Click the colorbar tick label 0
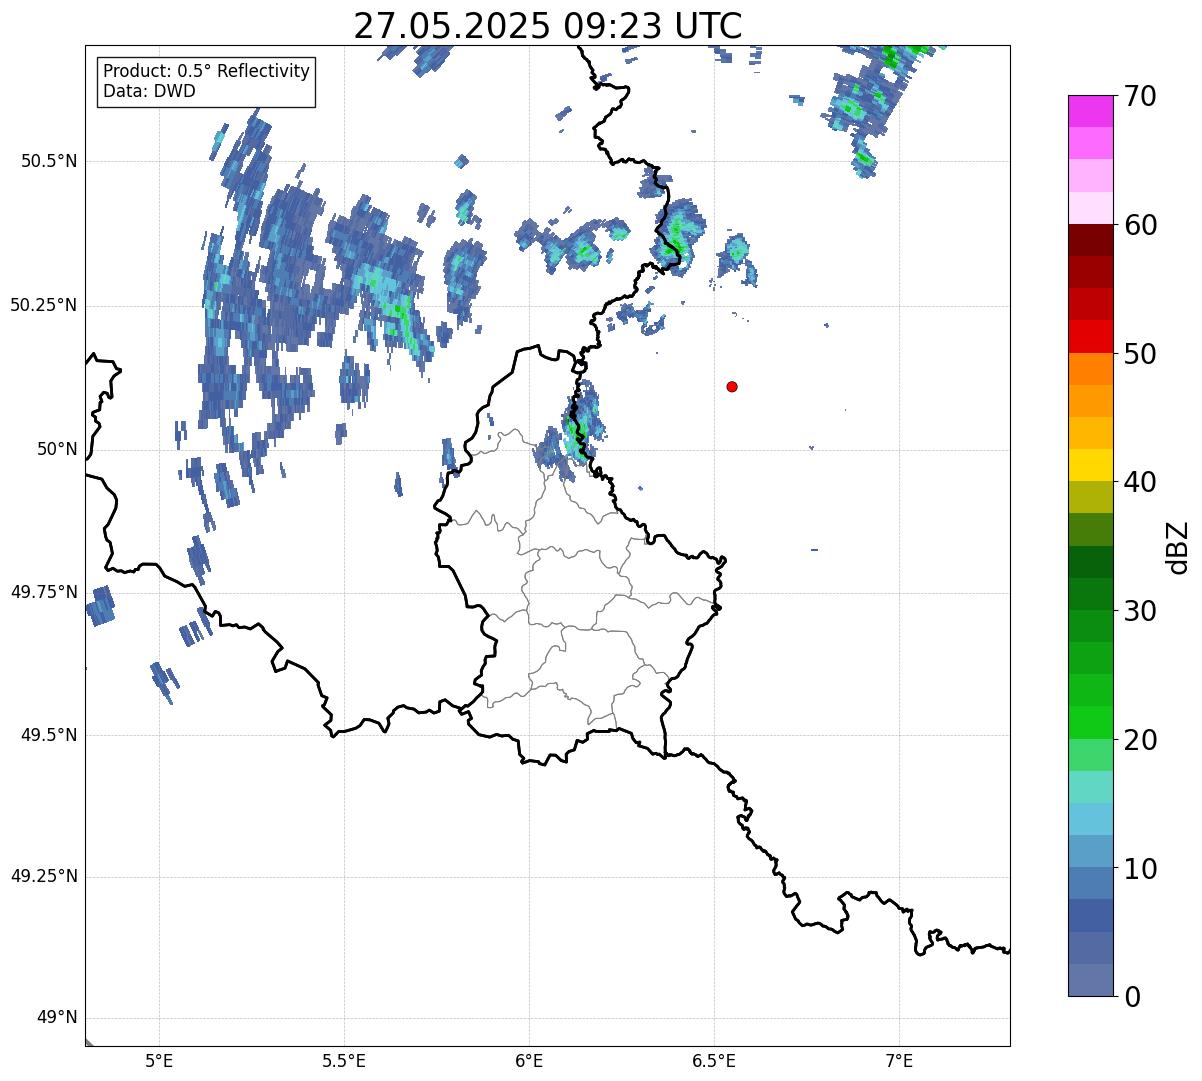 [x=1131, y=997]
